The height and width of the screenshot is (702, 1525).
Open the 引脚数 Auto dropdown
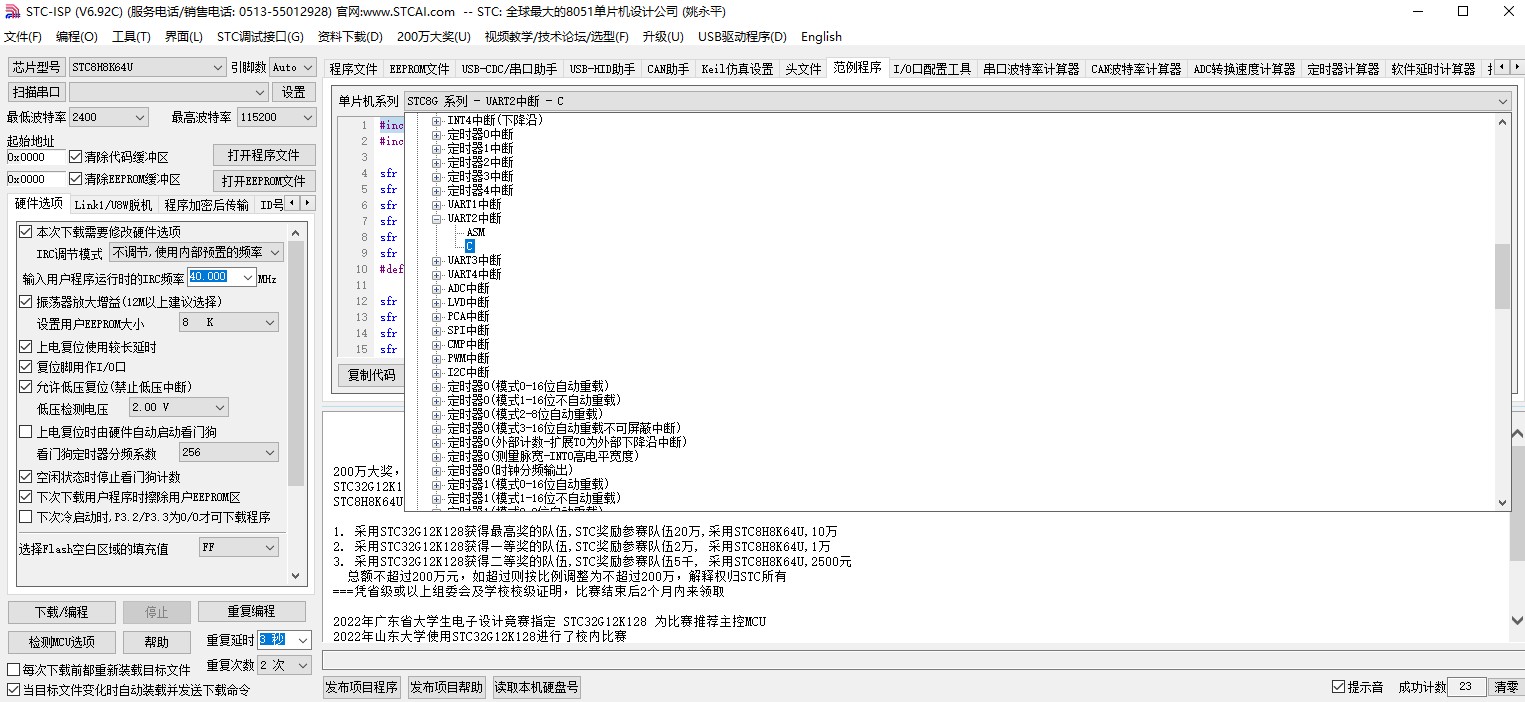tap(291, 67)
